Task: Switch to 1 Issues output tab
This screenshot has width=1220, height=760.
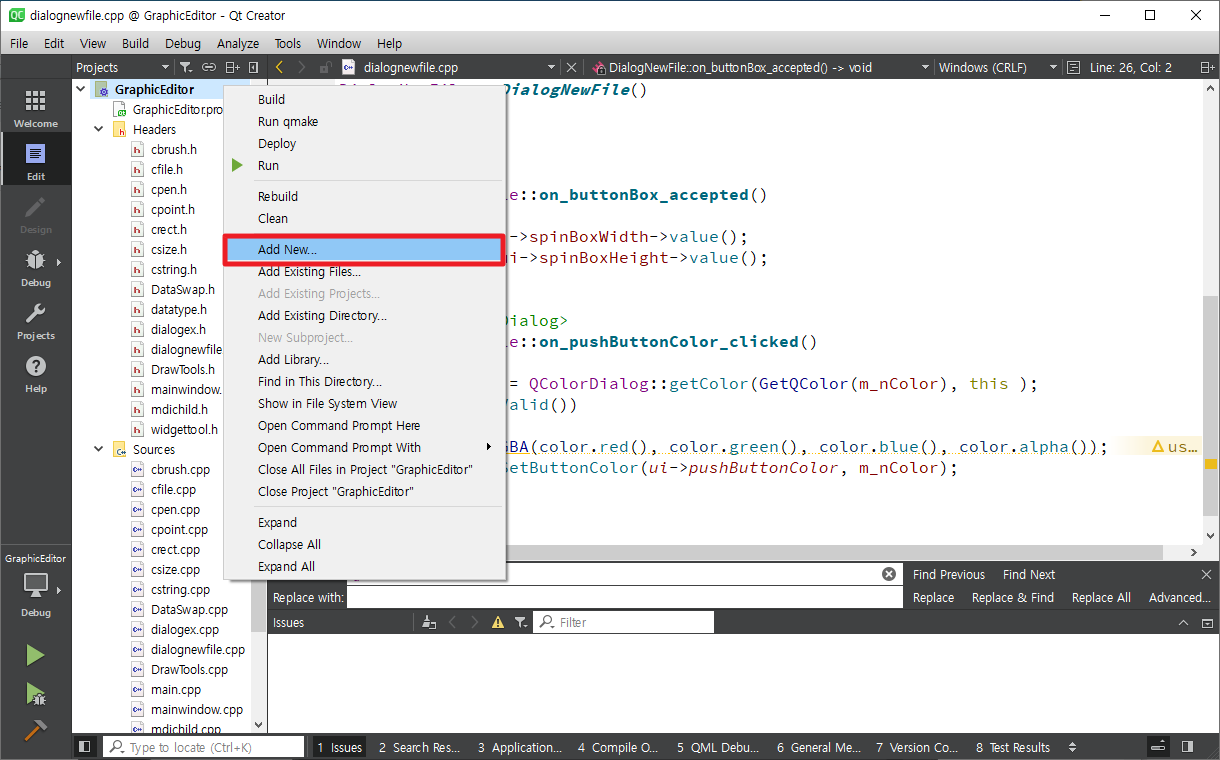Action: click(339, 747)
